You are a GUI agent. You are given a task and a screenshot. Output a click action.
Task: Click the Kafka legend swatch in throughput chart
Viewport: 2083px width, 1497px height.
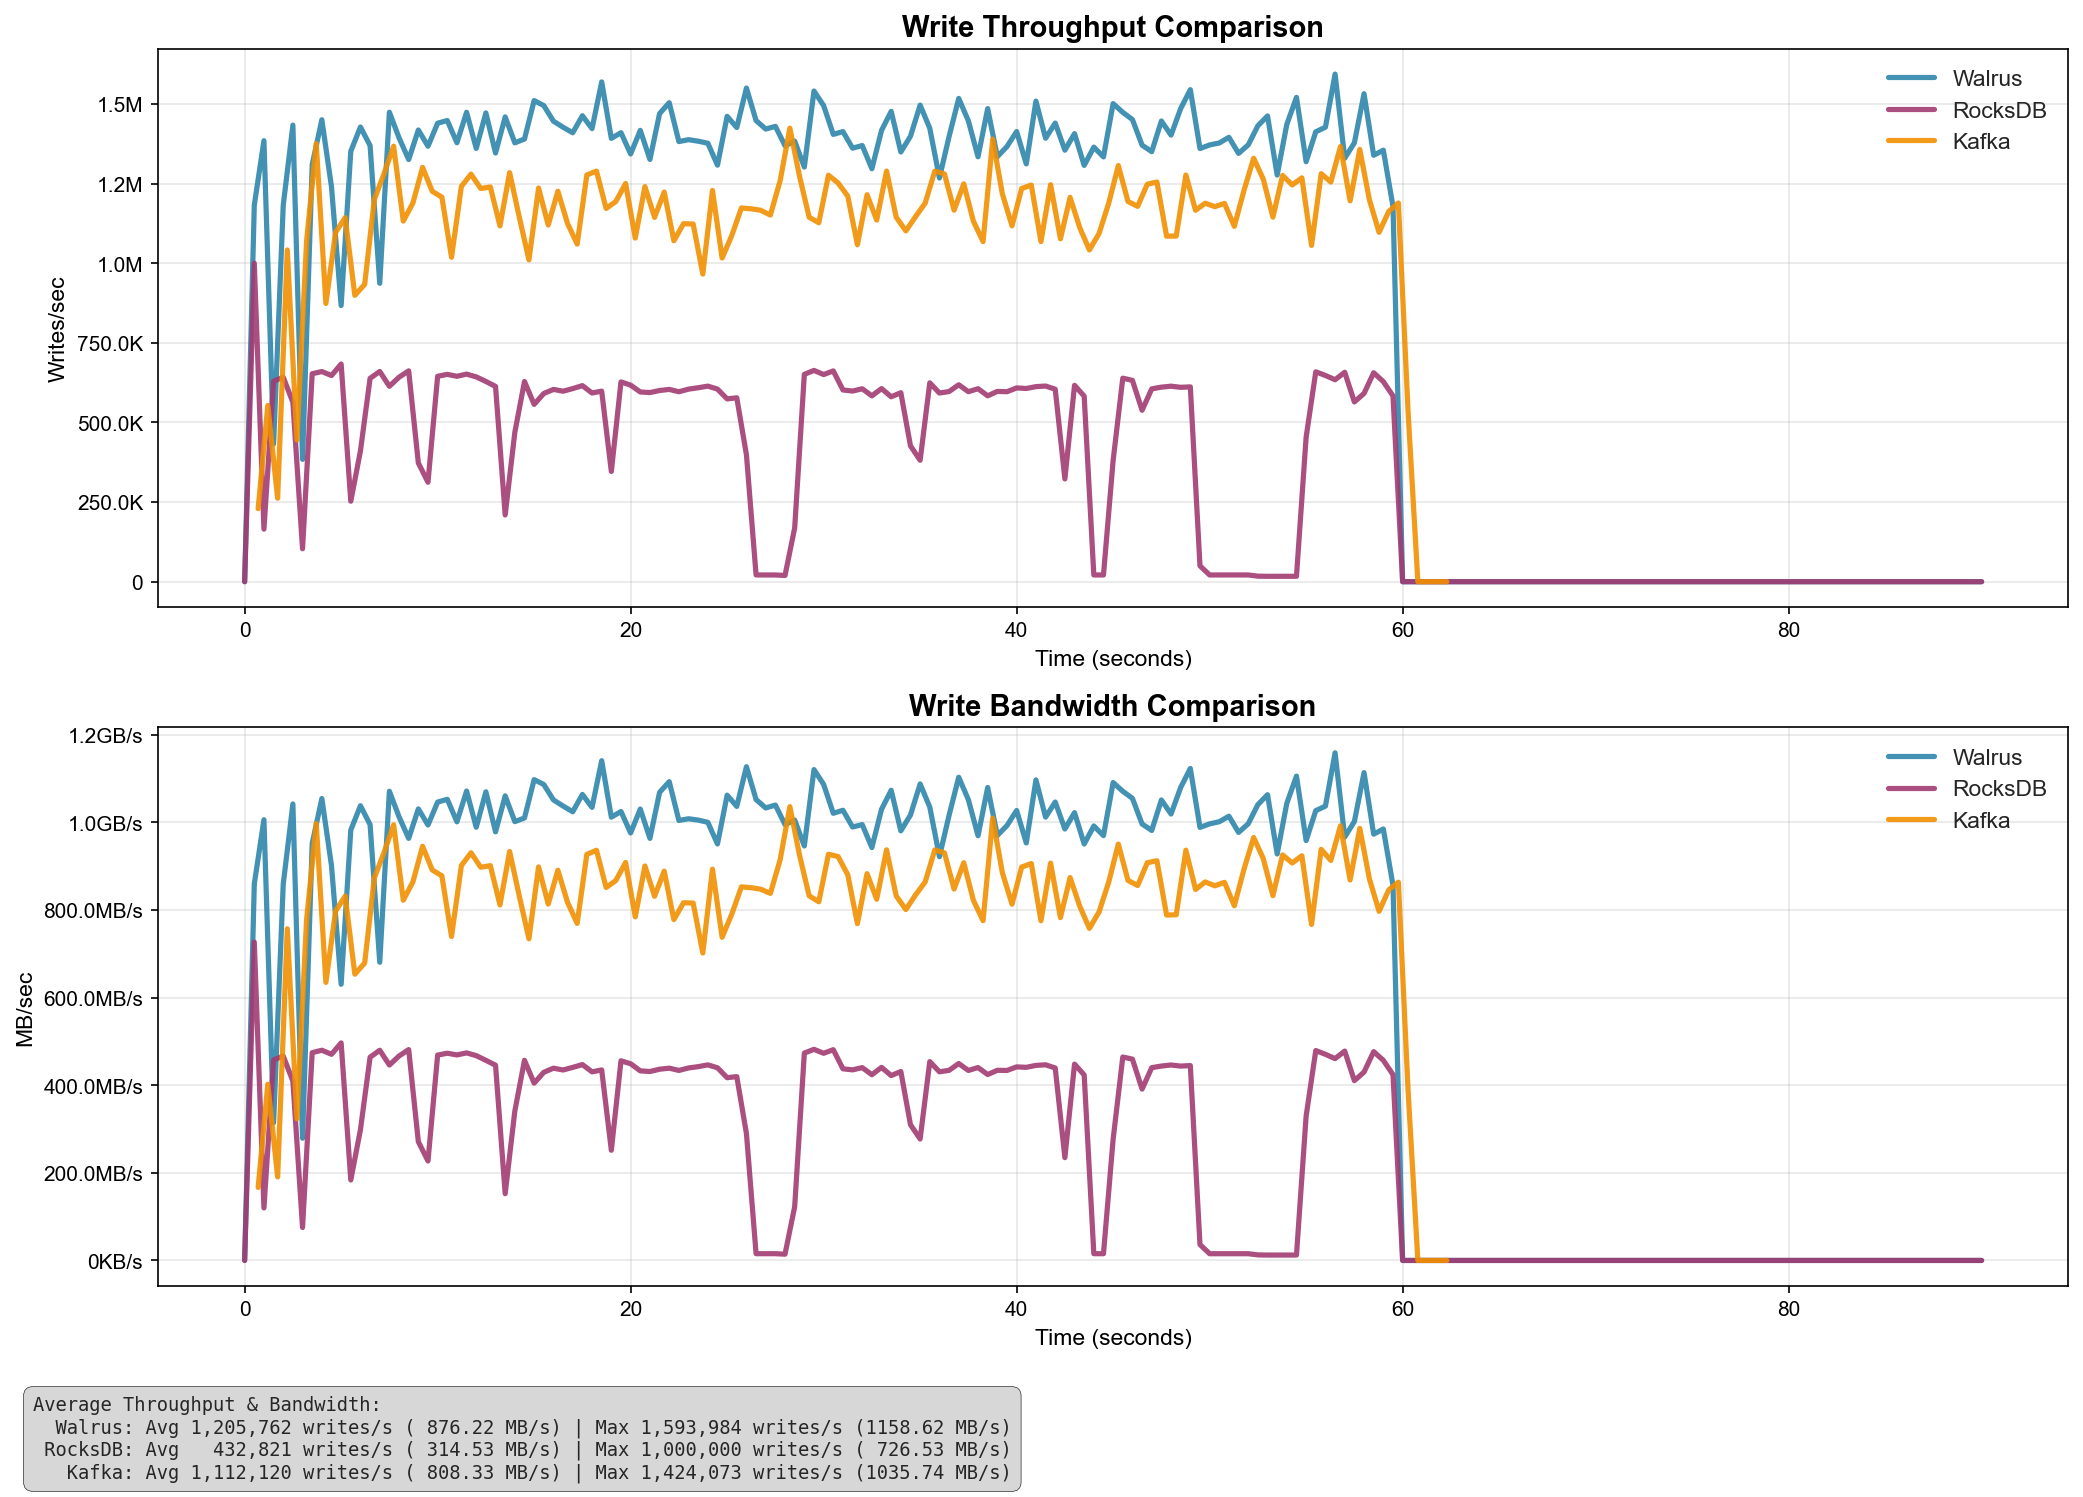1911,141
